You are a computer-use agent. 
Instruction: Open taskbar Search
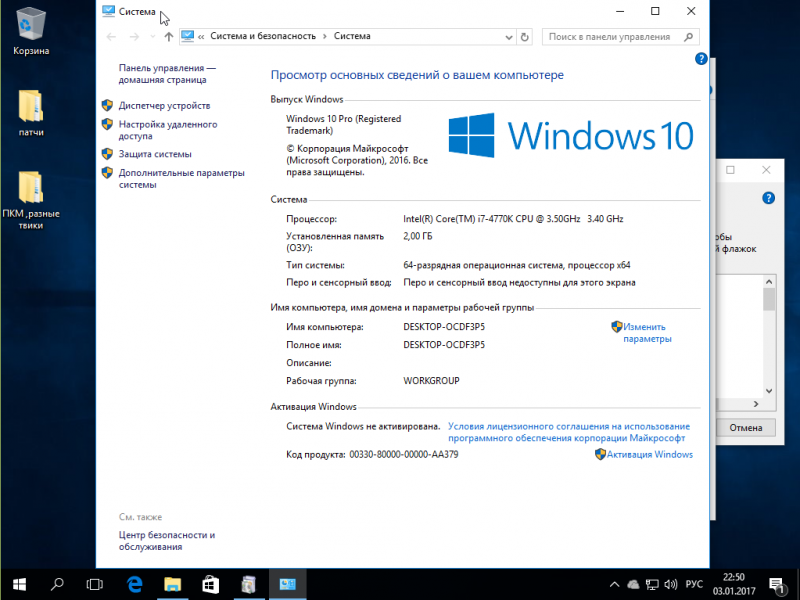(x=57, y=584)
